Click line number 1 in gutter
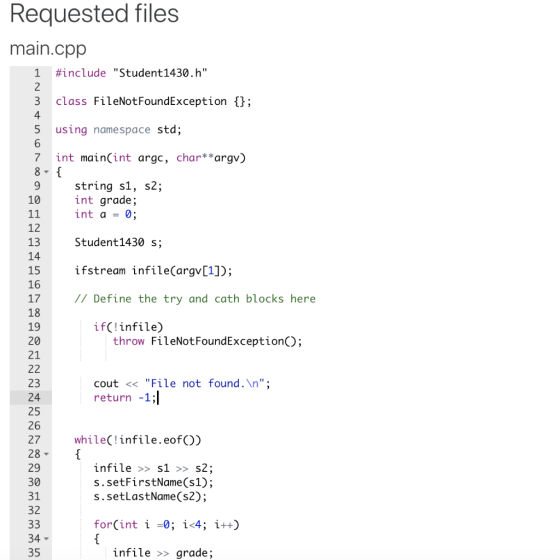Image resolution: width=560 pixels, height=560 pixels. point(37,73)
